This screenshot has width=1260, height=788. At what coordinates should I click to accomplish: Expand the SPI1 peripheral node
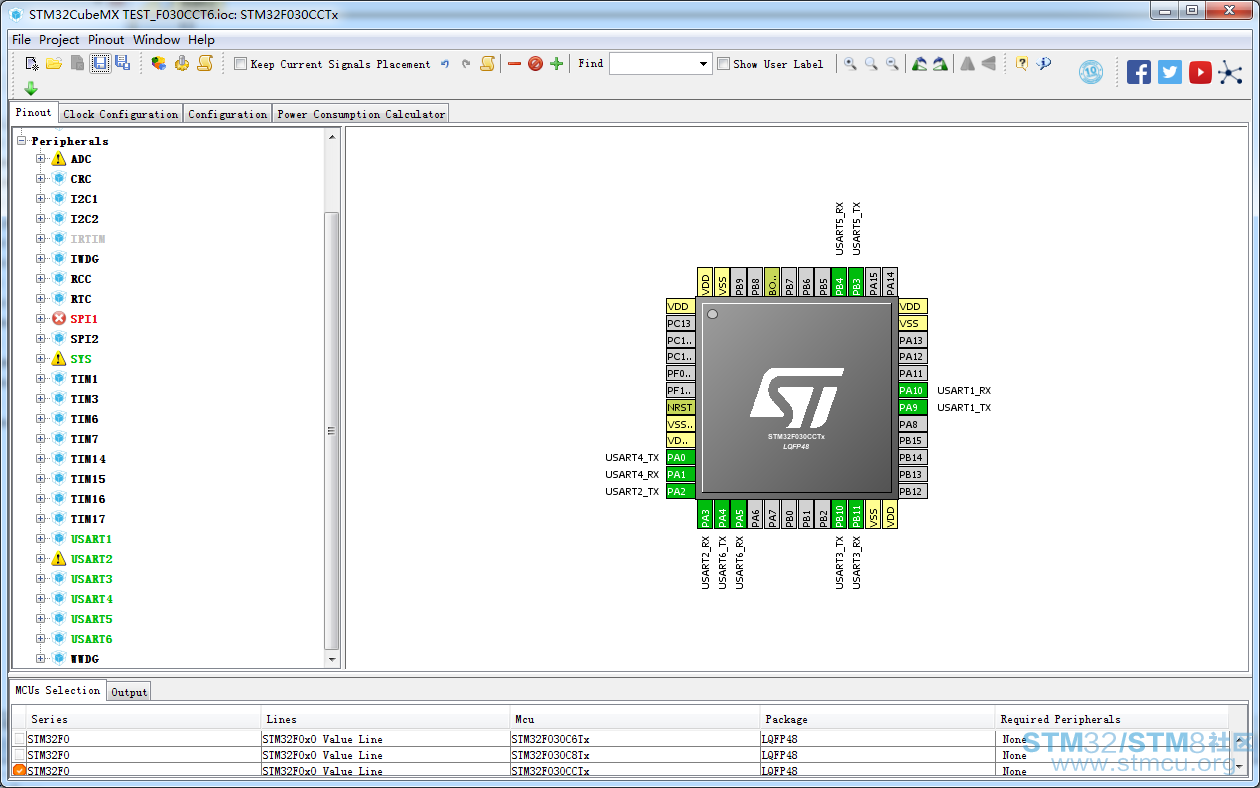[41, 319]
